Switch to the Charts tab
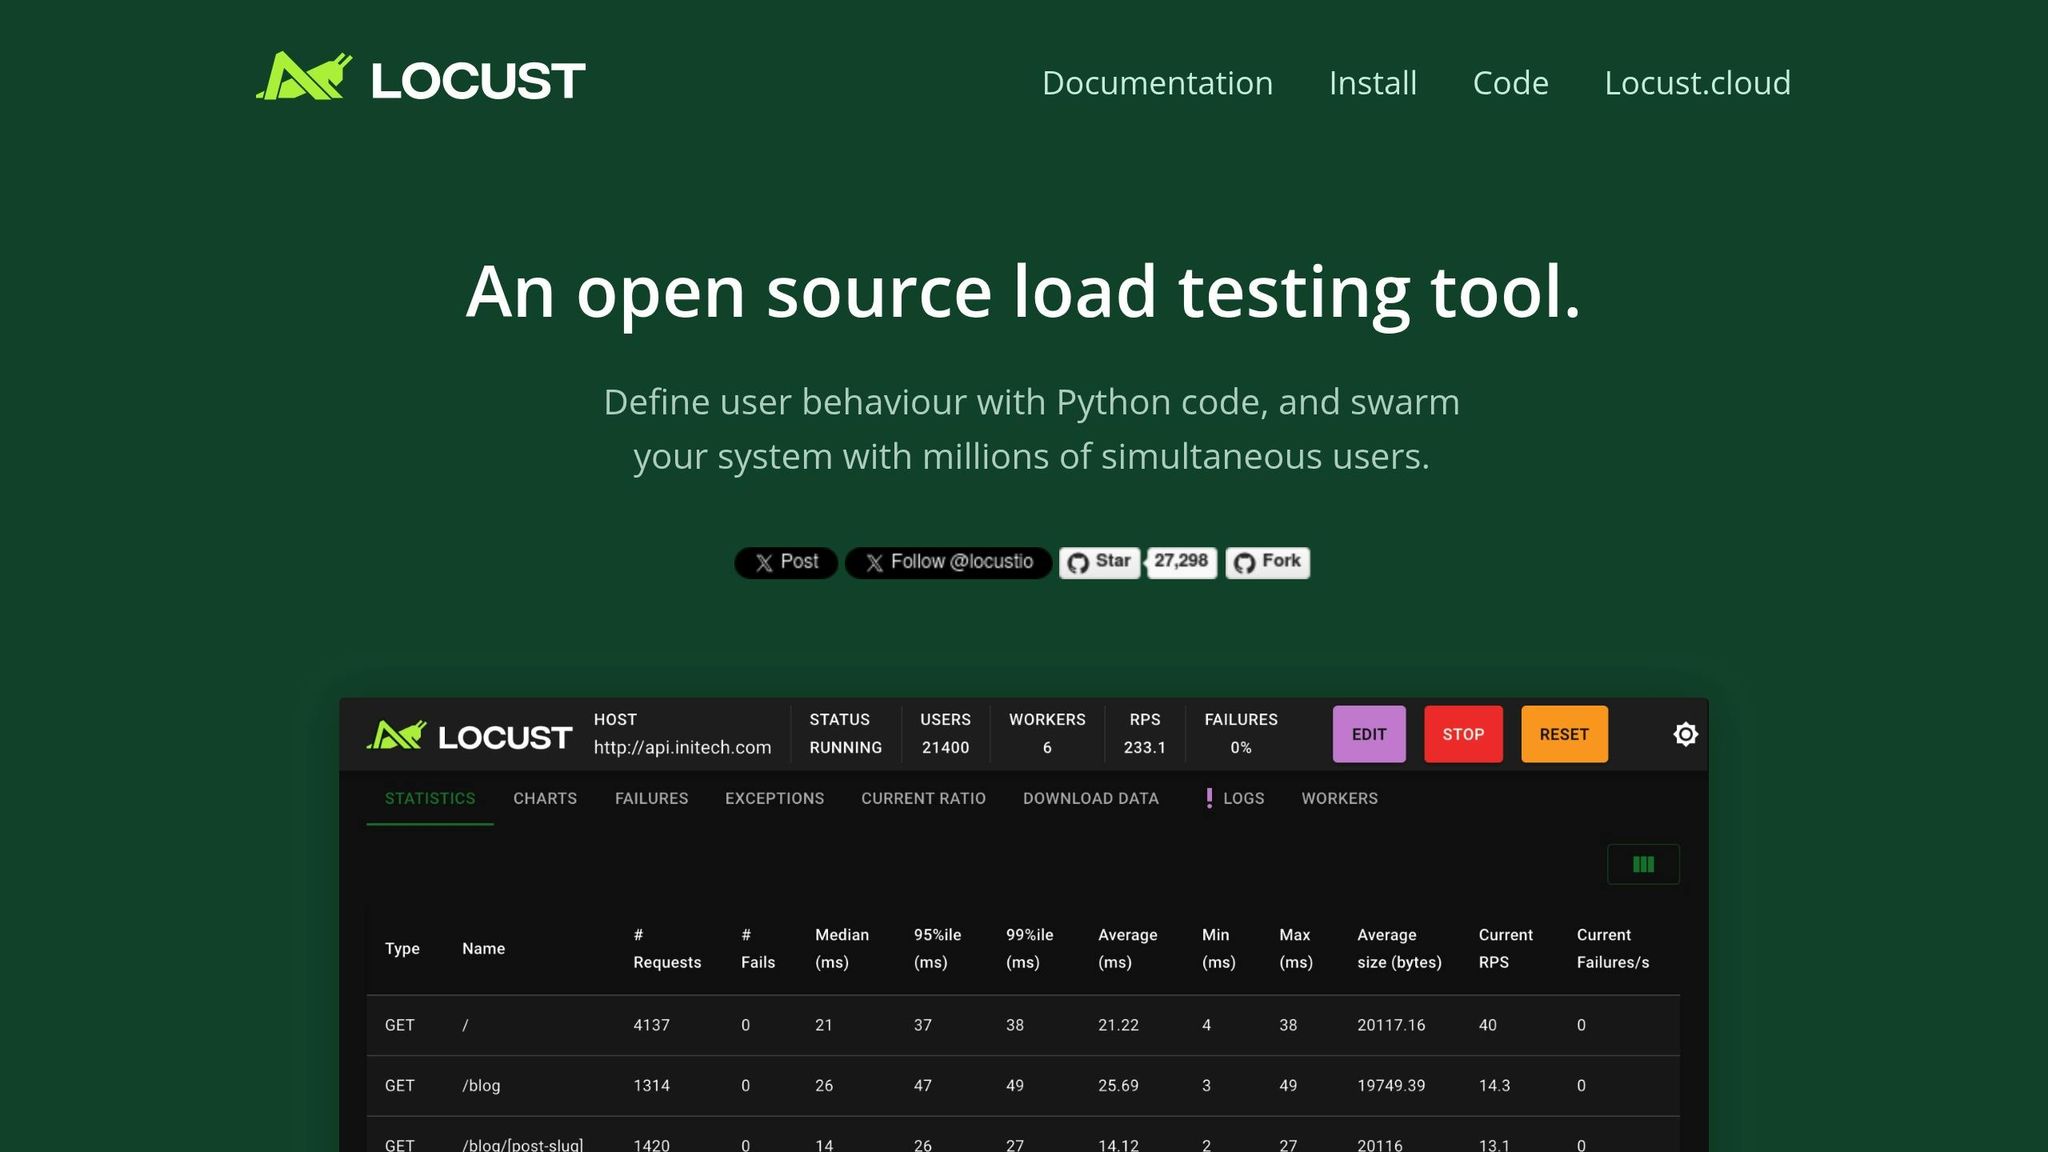 (x=545, y=798)
